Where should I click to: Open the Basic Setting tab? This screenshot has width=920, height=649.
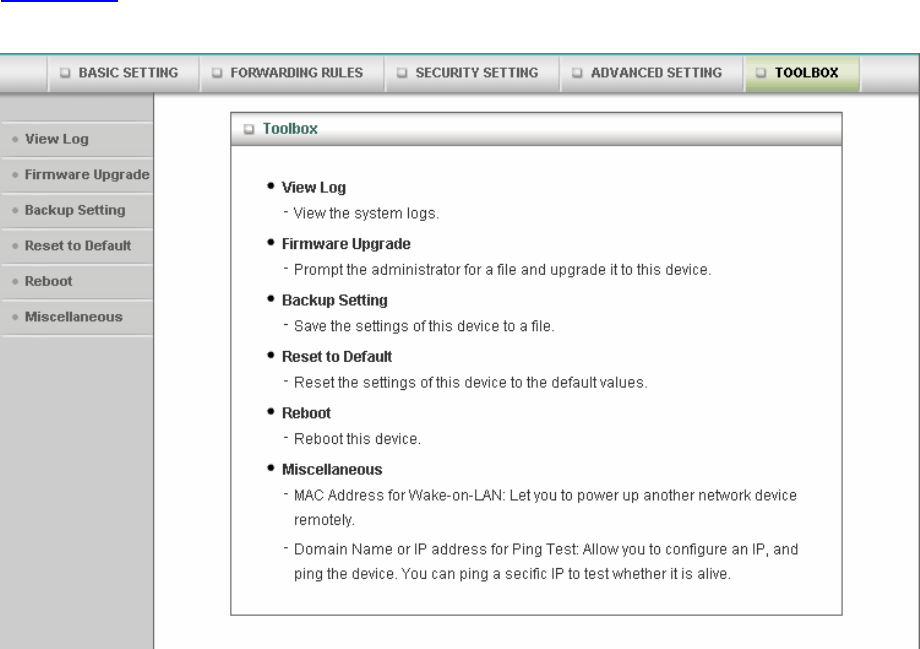[124, 73]
